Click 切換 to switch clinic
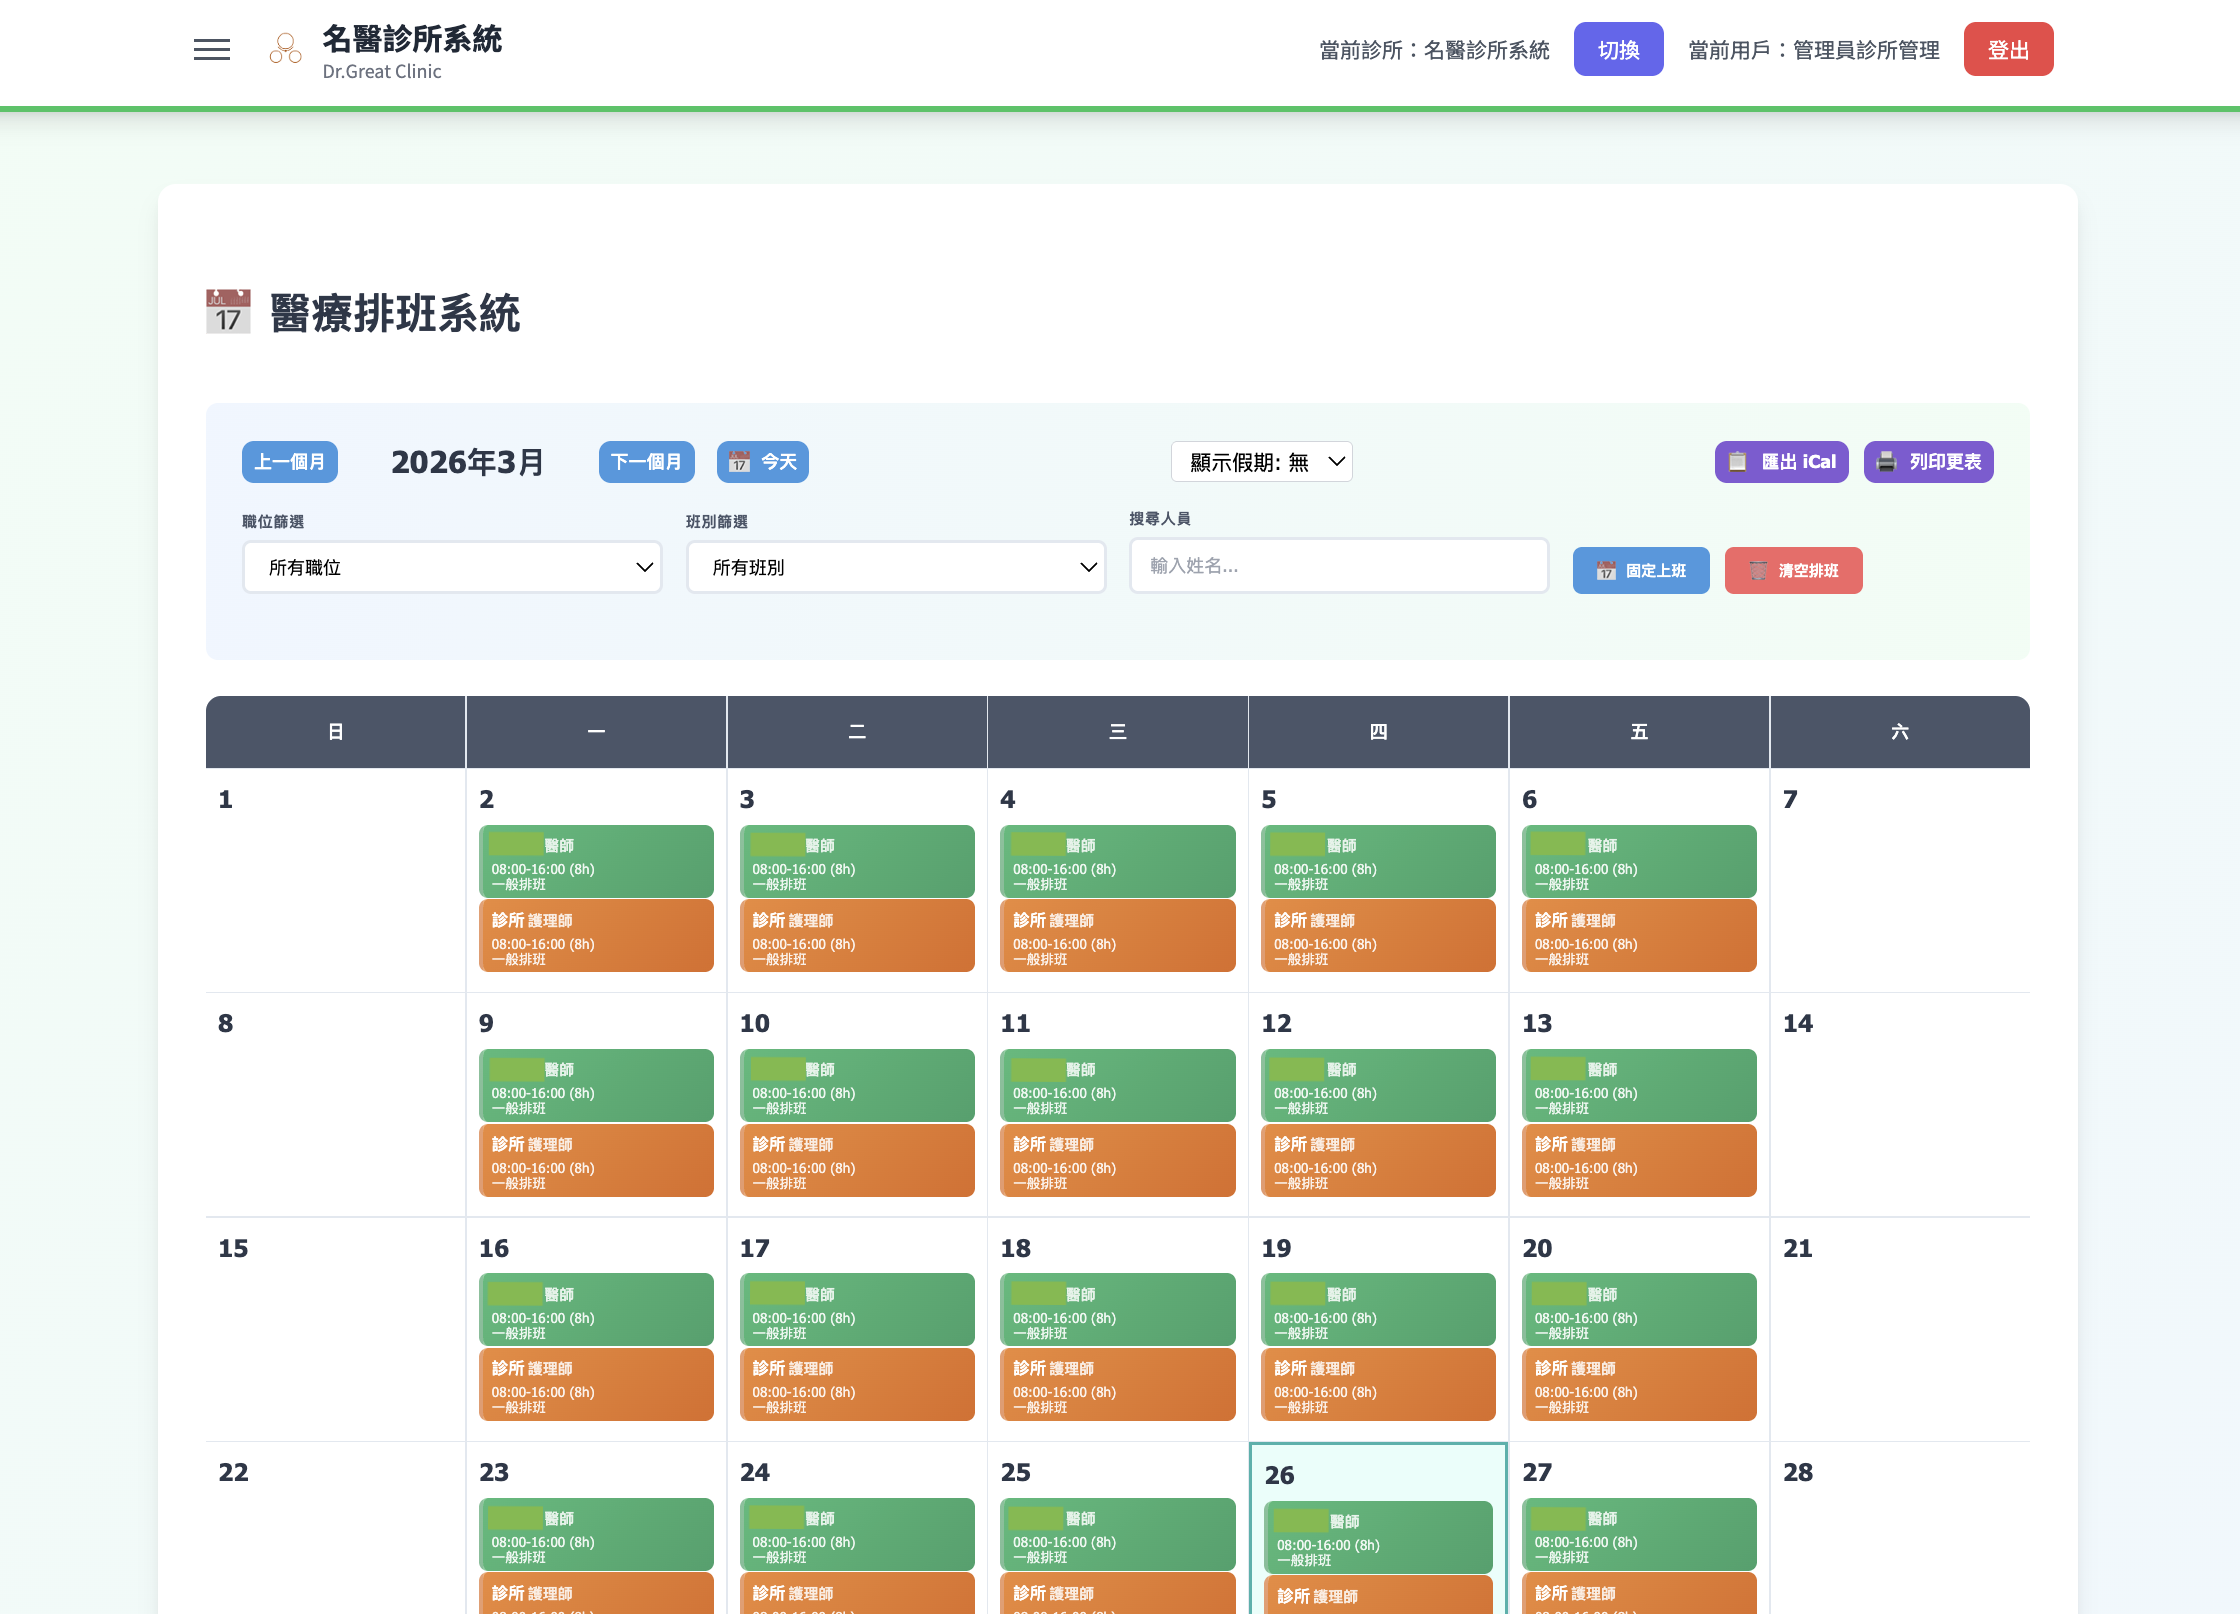Screen dimensions: 2240x1614 click(x=1618, y=48)
